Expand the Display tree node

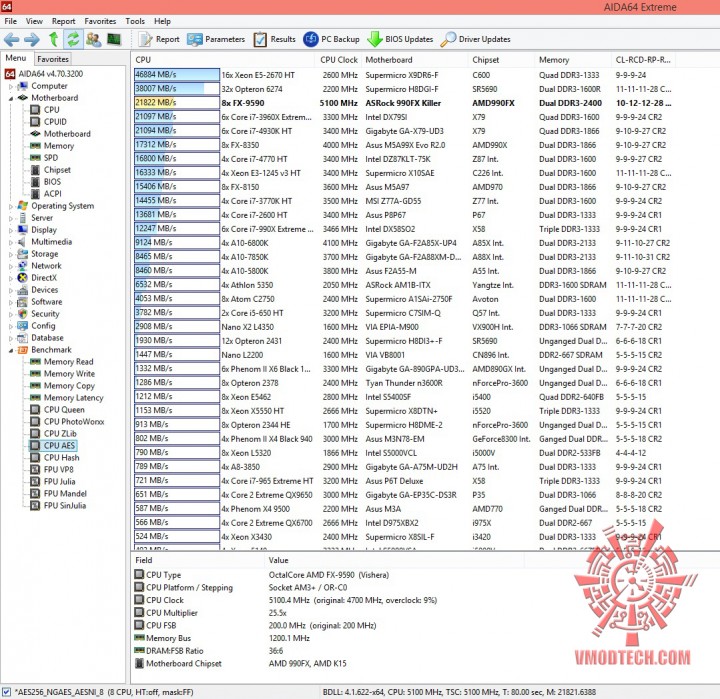pyautogui.click(x=11, y=230)
